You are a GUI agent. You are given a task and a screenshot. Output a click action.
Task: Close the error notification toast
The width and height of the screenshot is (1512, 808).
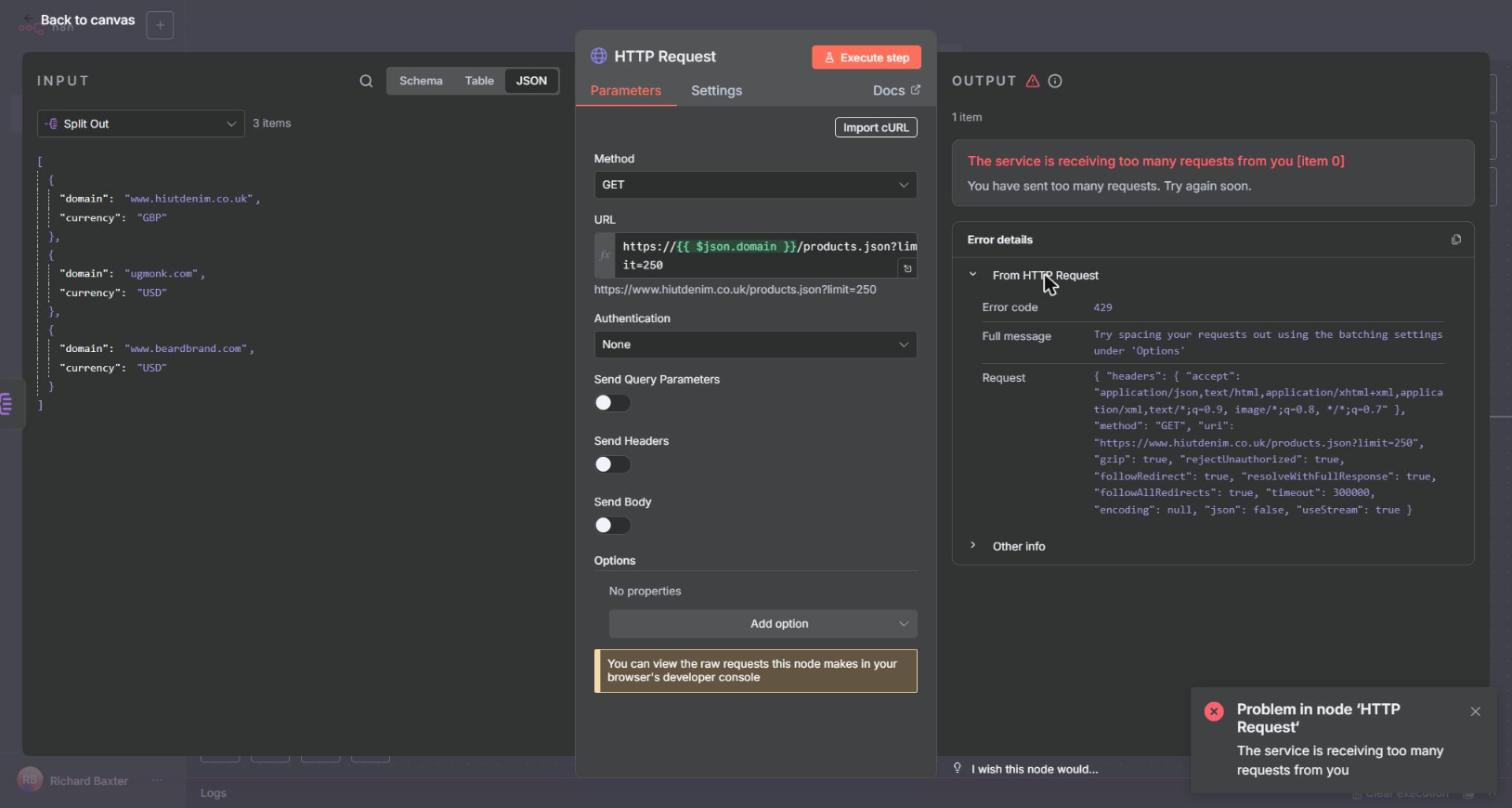pyautogui.click(x=1475, y=712)
